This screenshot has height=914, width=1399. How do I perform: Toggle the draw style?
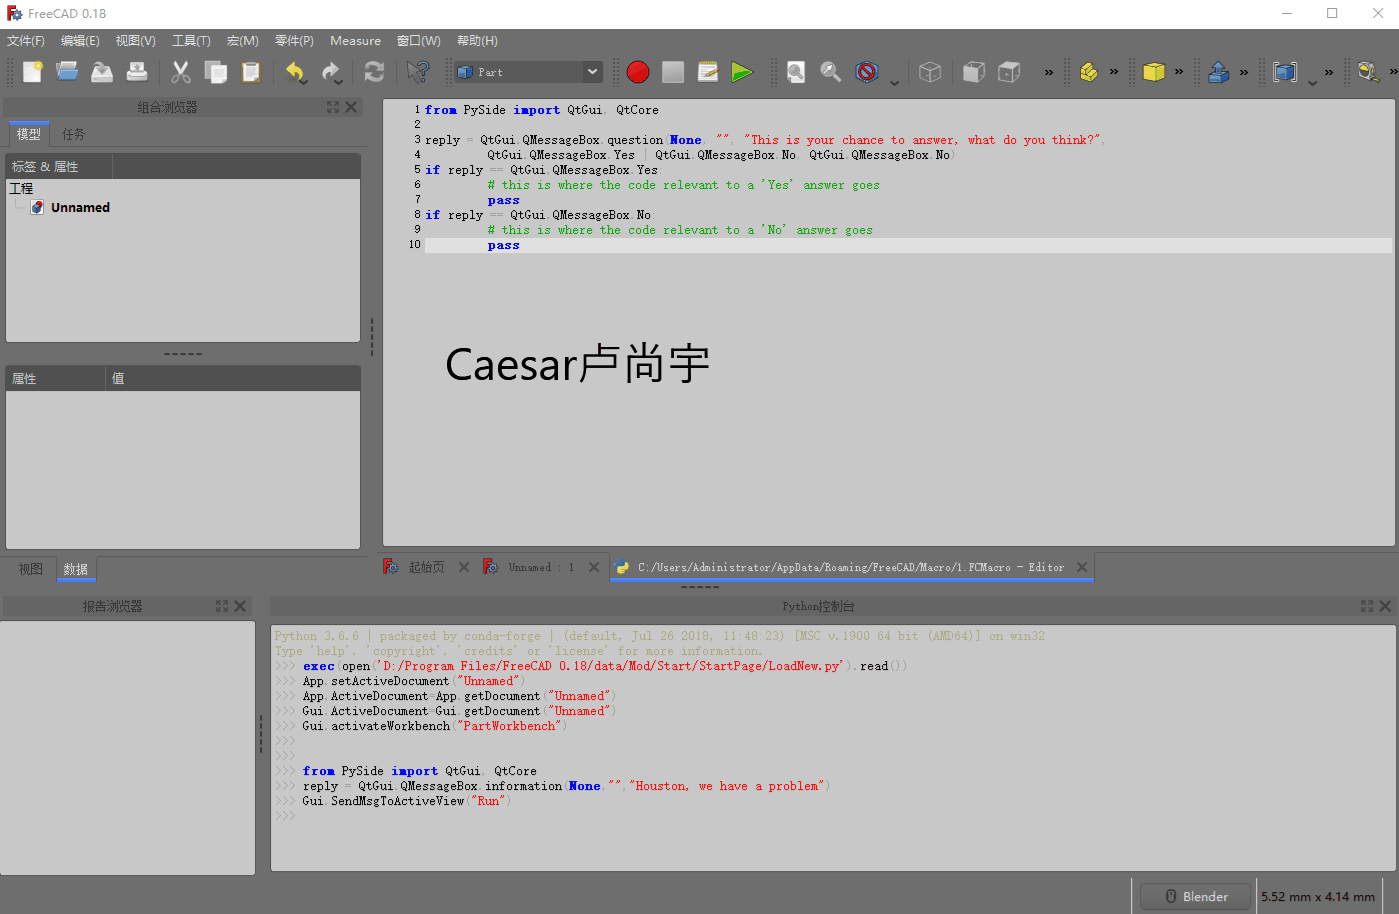866,71
